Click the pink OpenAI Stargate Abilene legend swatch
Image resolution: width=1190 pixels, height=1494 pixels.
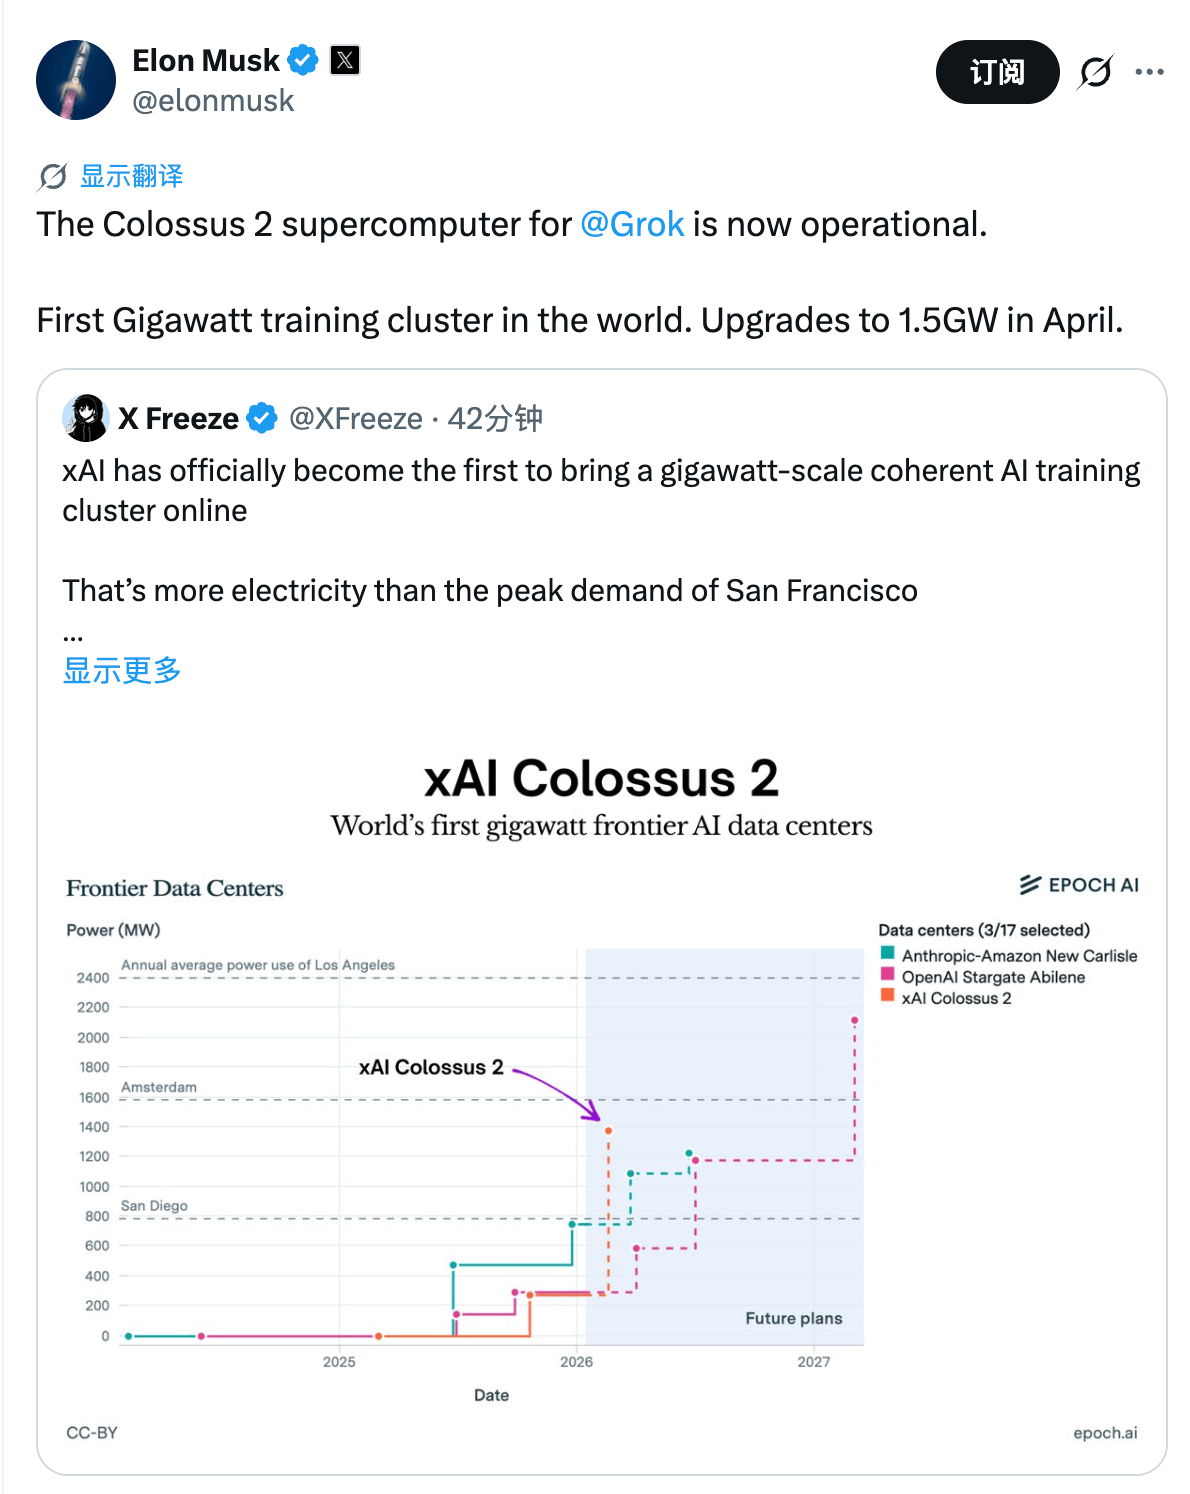coord(887,975)
